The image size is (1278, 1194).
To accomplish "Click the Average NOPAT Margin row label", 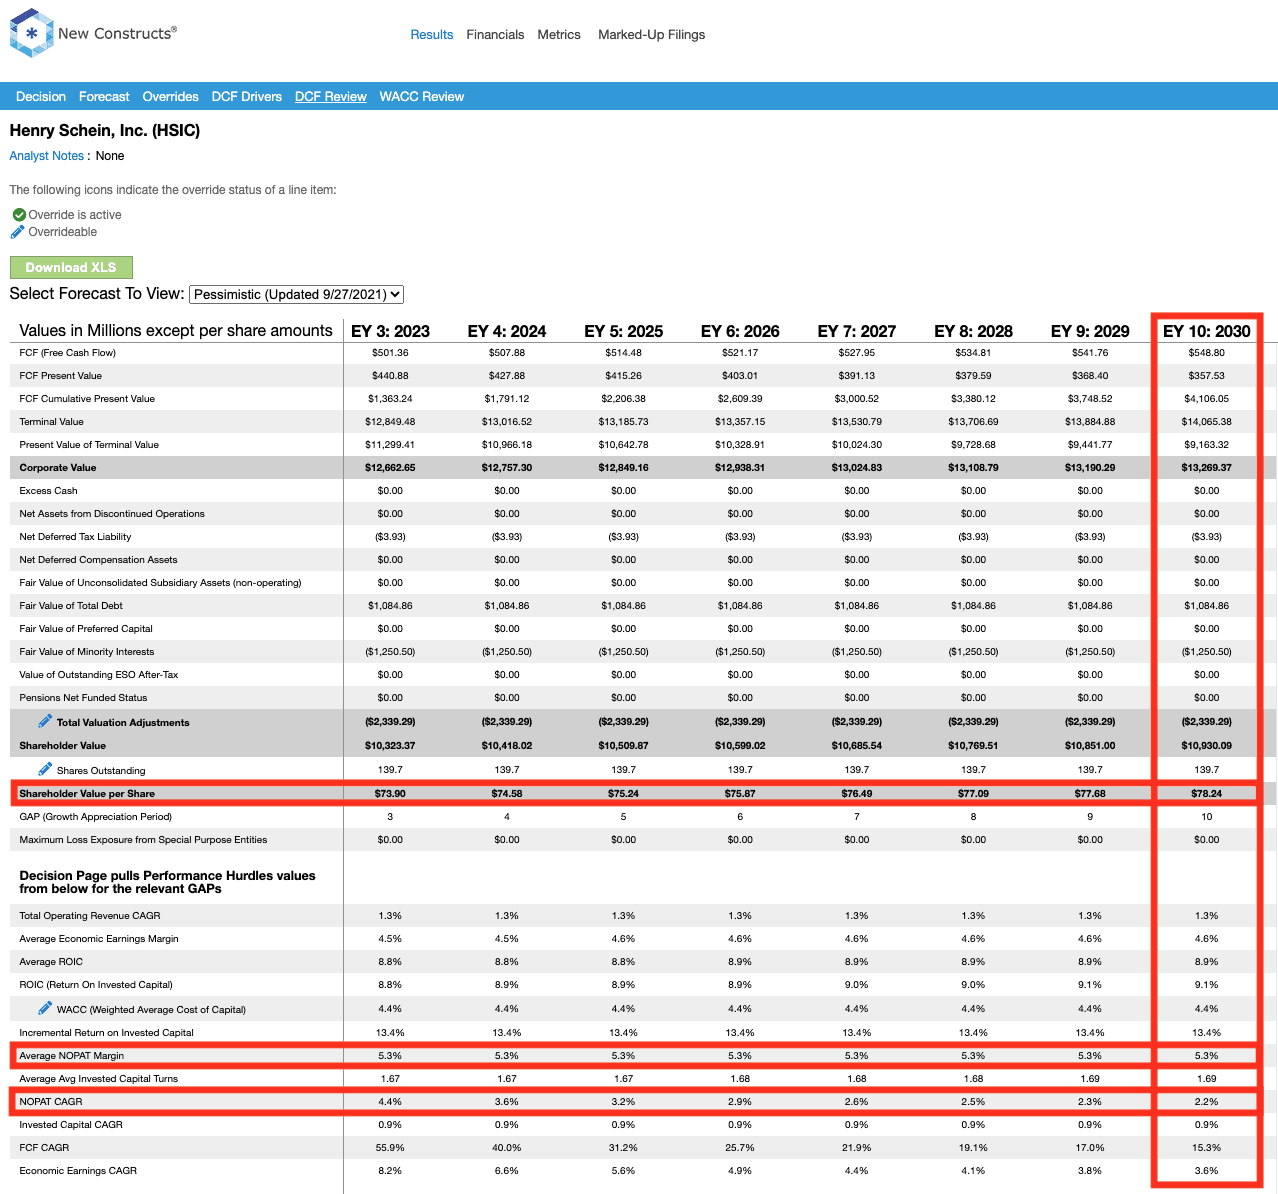I will coord(72,1056).
